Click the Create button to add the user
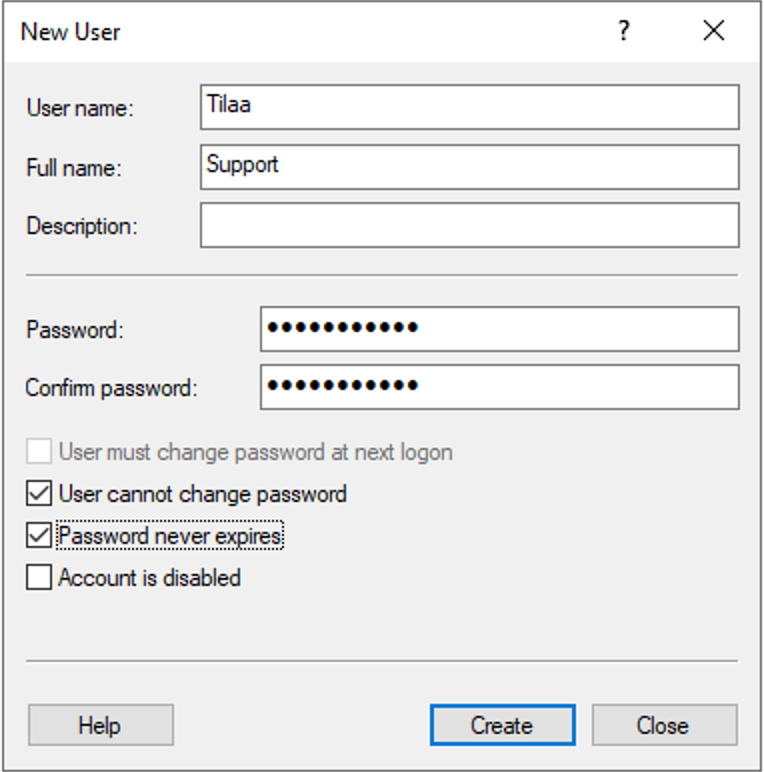Viewport: 764px width, 772px height. (x=503, y=725)
